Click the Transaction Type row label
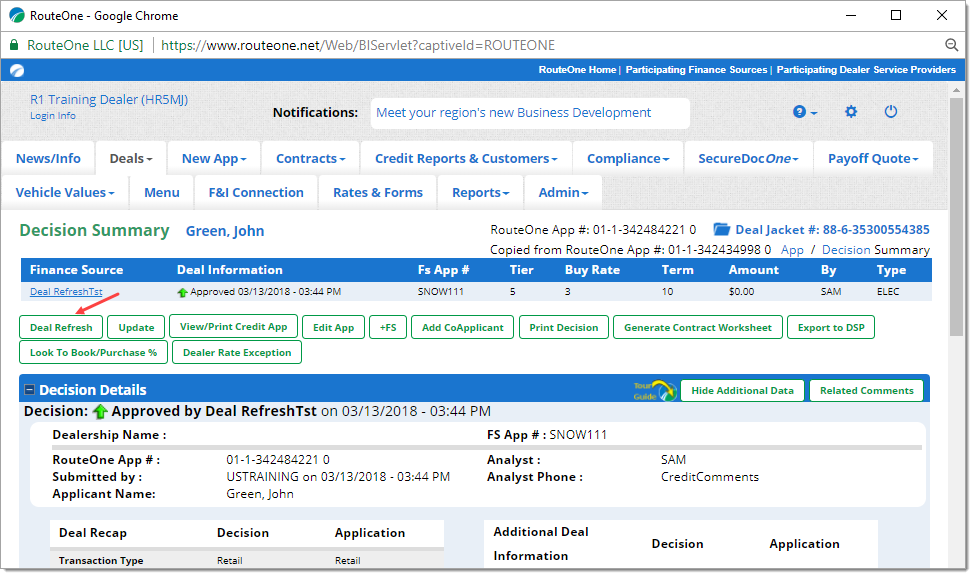 pyautogui.click(x=101, y=560)
